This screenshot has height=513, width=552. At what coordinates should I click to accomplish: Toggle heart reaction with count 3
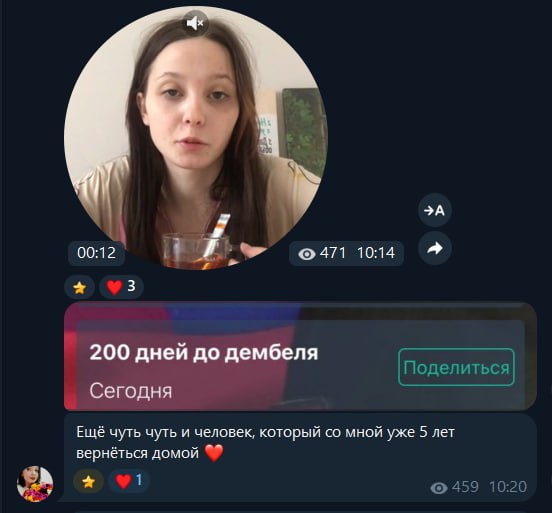(x=121, y=287)
